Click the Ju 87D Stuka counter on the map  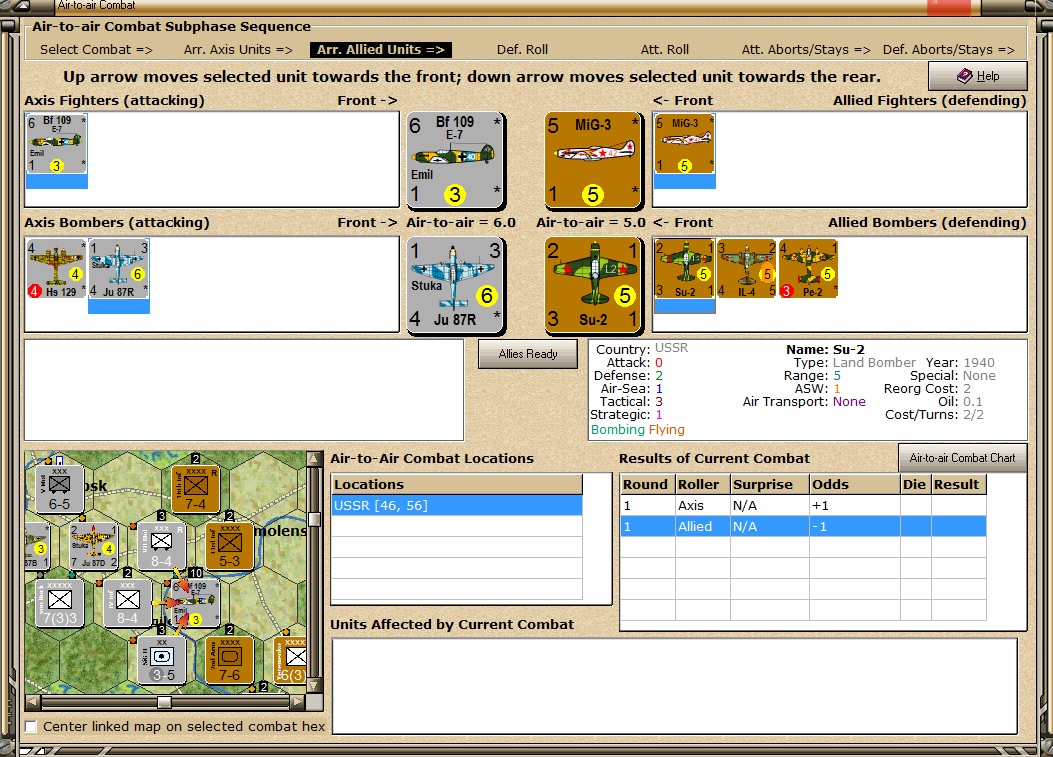coord(93,547)
